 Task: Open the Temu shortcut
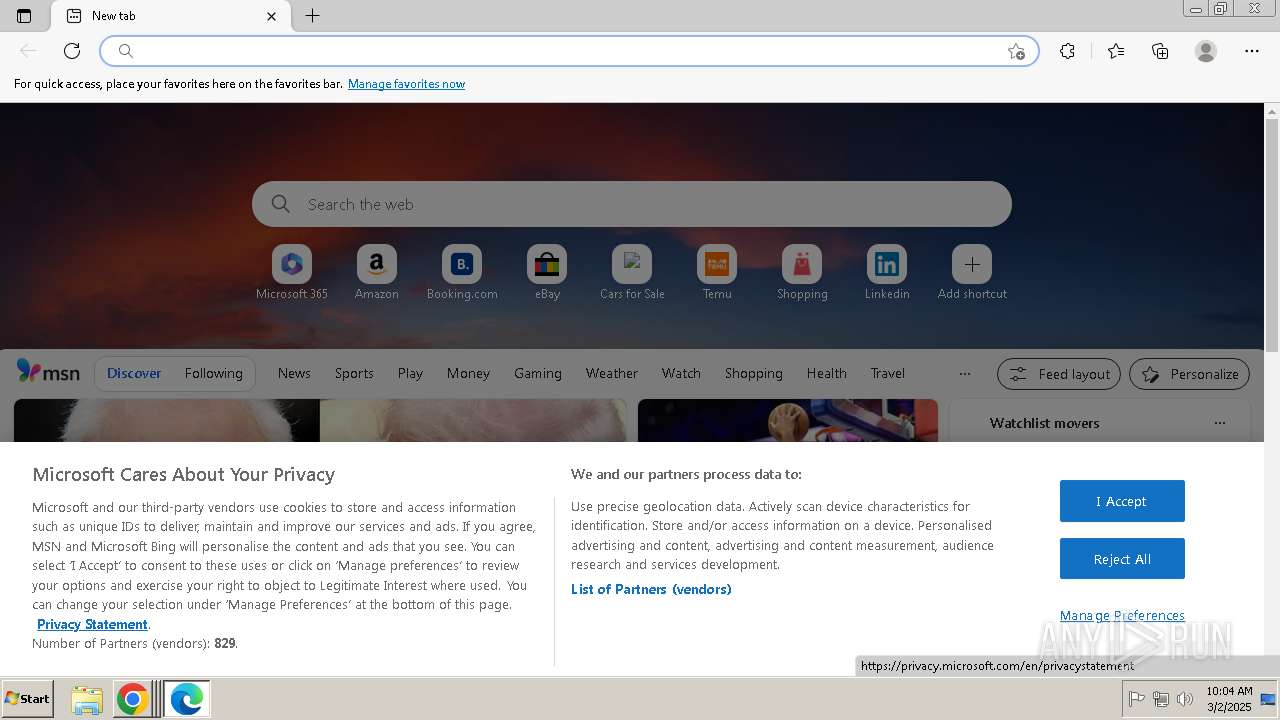(x=717, y=272)
